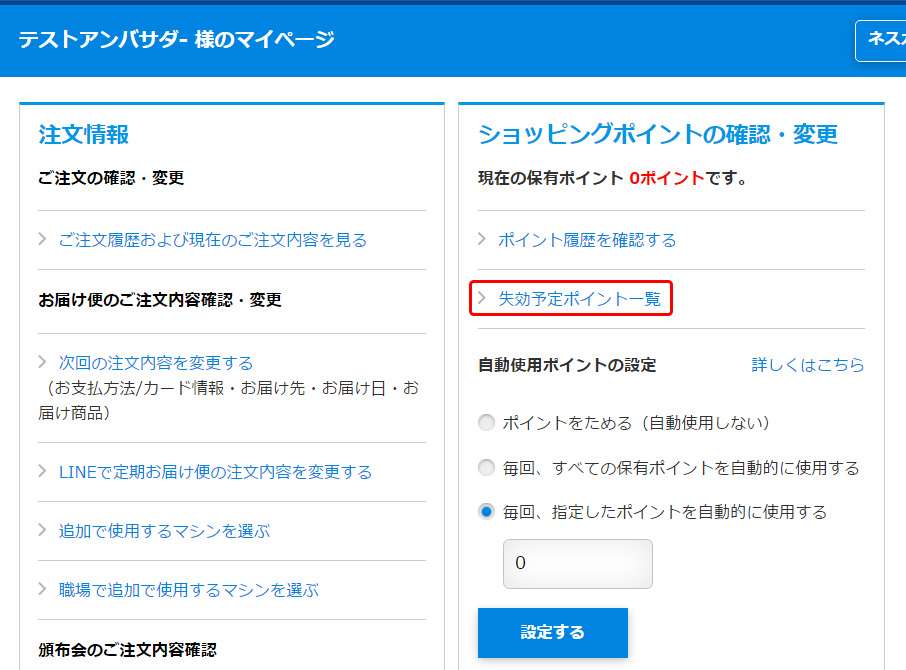Open 次回の注文内容を変更する link

point(155,363)
